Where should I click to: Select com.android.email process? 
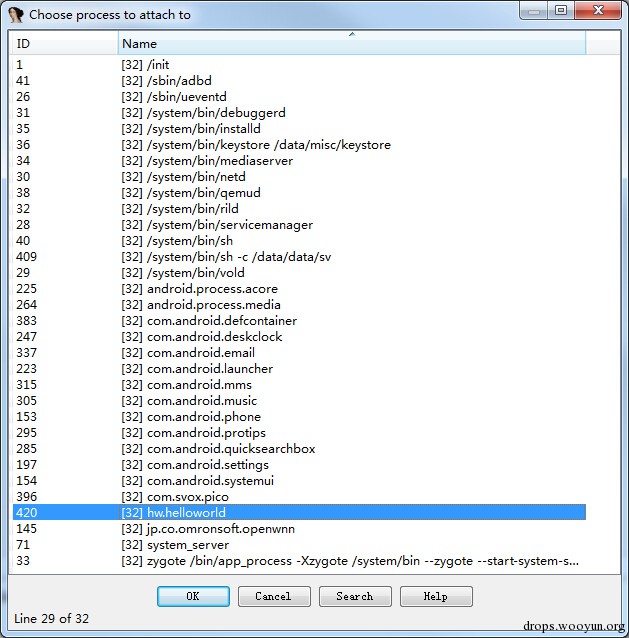tap(299, 353)
